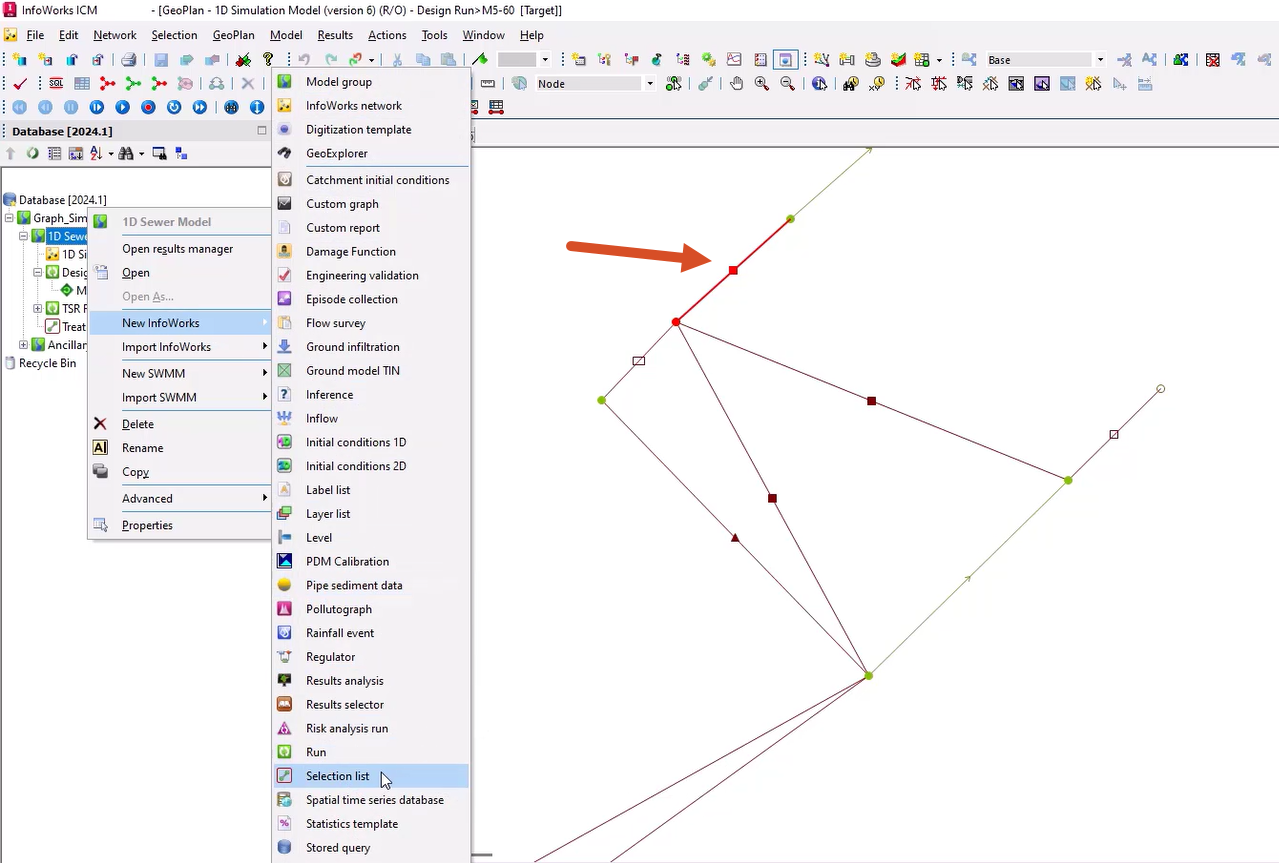Viewport: 1279px width, 863px height.
Task: Click the Find in GeoPlan binoculars icon
Action: click(850, 84)
